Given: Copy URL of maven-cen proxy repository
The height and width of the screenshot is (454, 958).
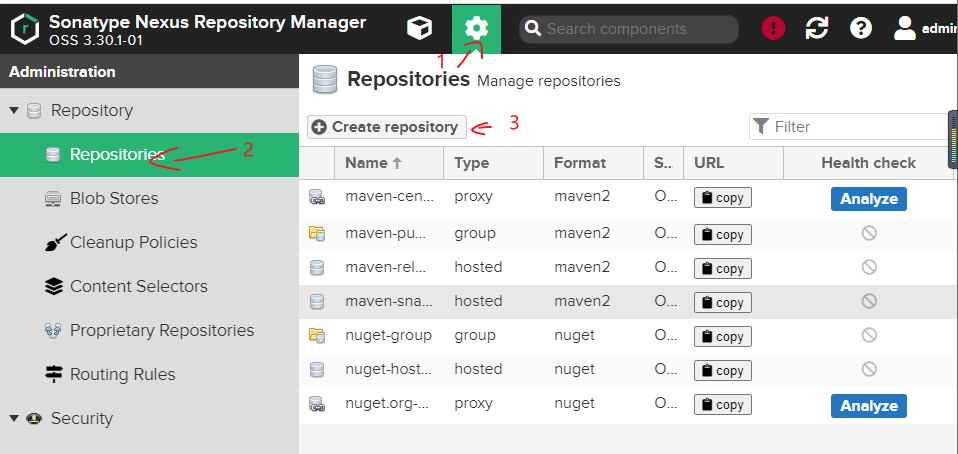Looking at the screenshot, I should click(x=723, y=199).
